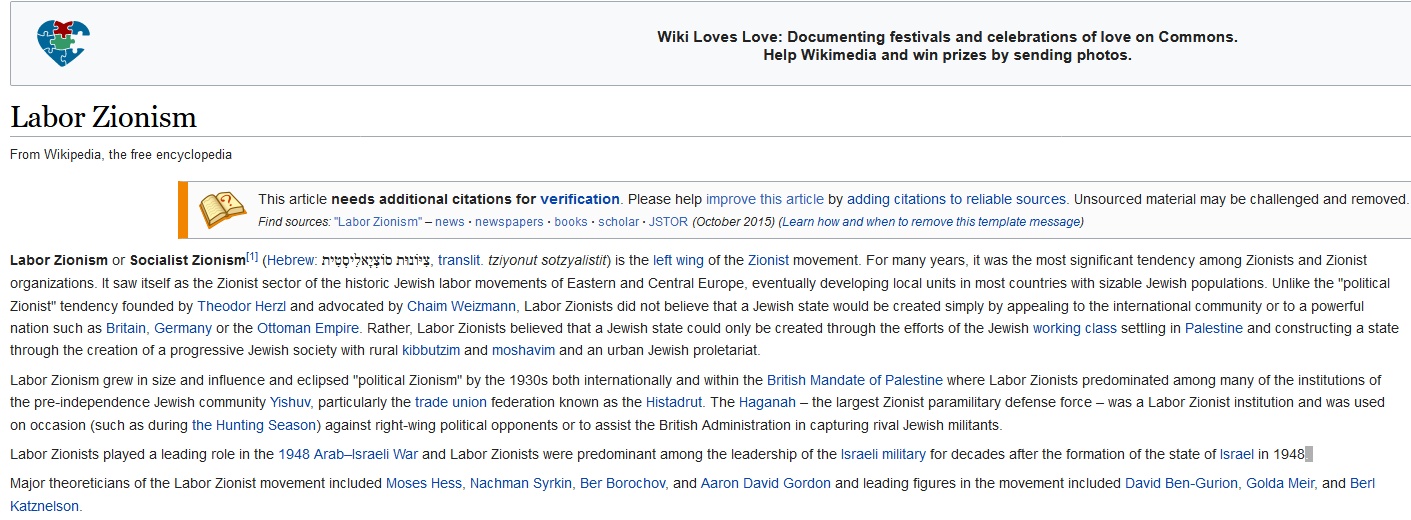Open the Hunting Season link

tap(254, 425)
